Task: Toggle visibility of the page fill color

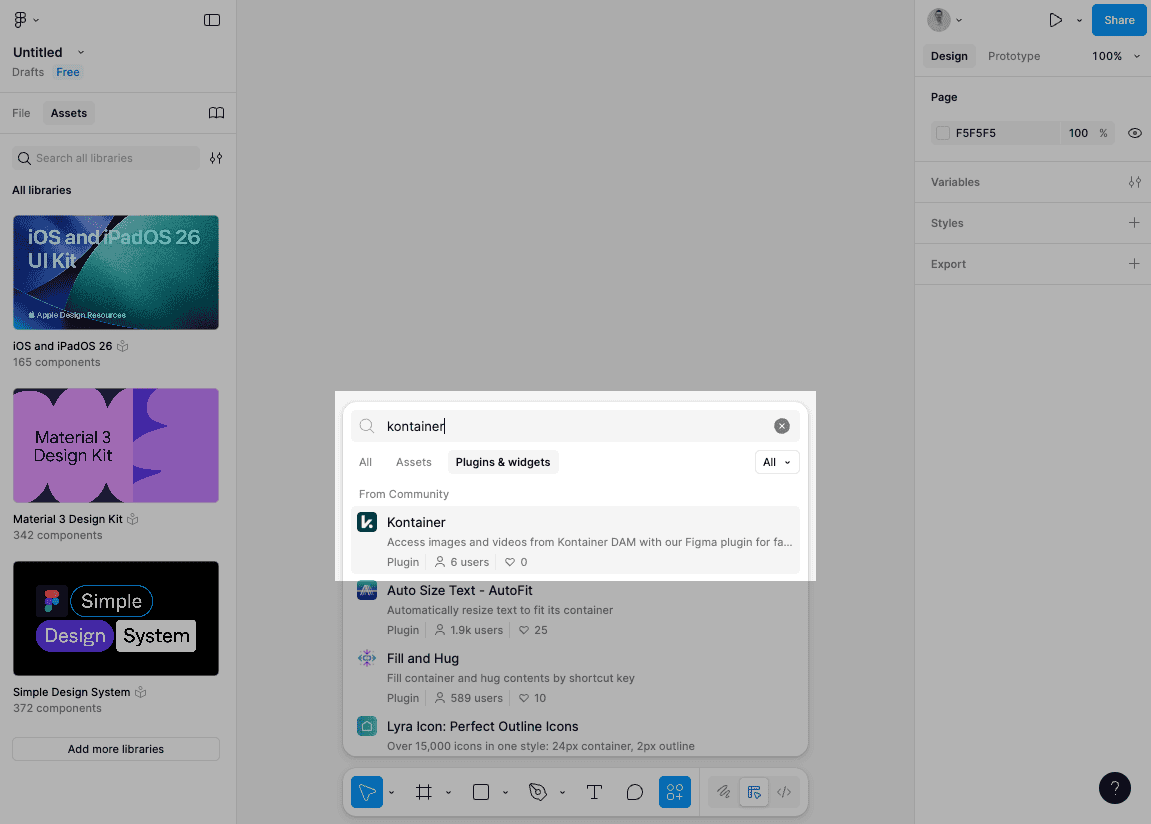Action: 1134,132
